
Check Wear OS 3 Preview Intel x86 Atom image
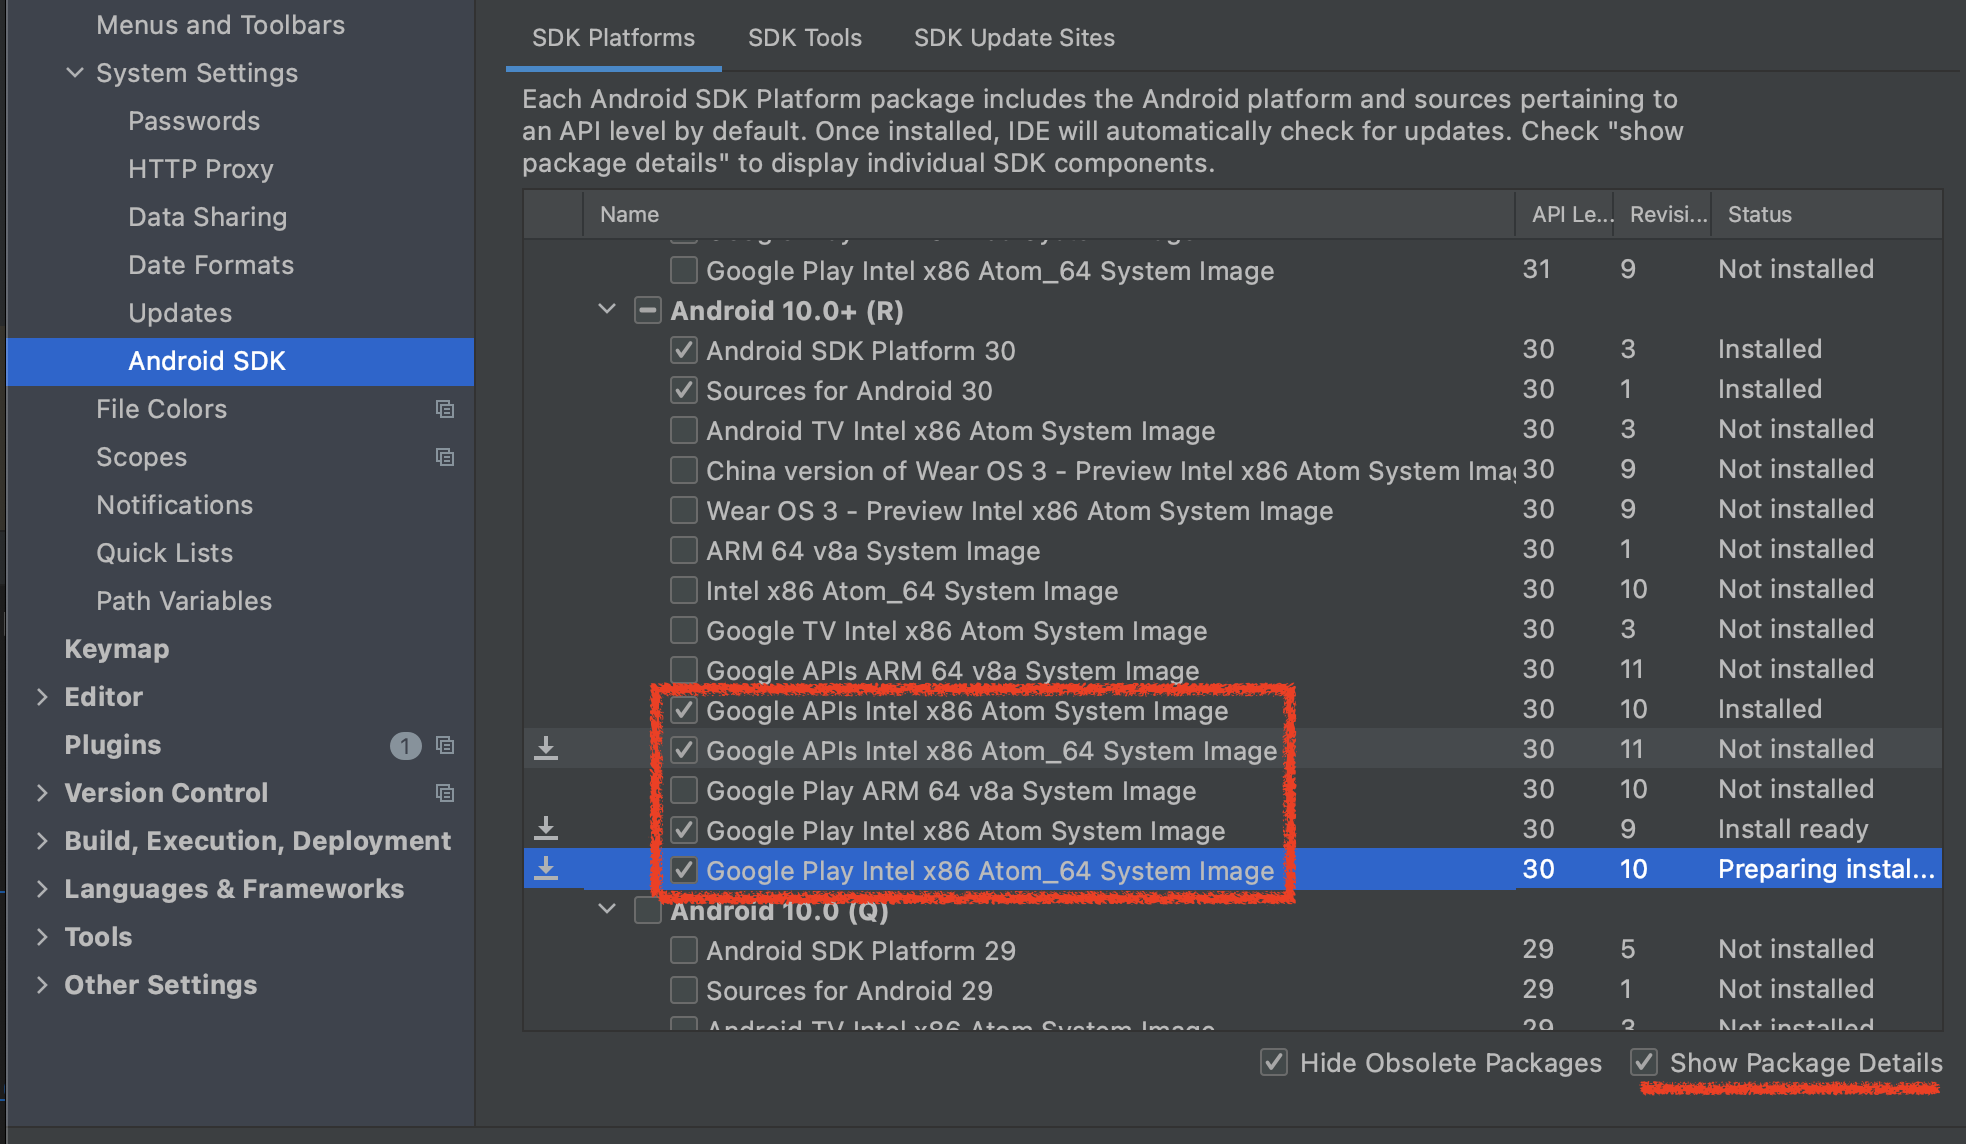click(x=684, y=510)
